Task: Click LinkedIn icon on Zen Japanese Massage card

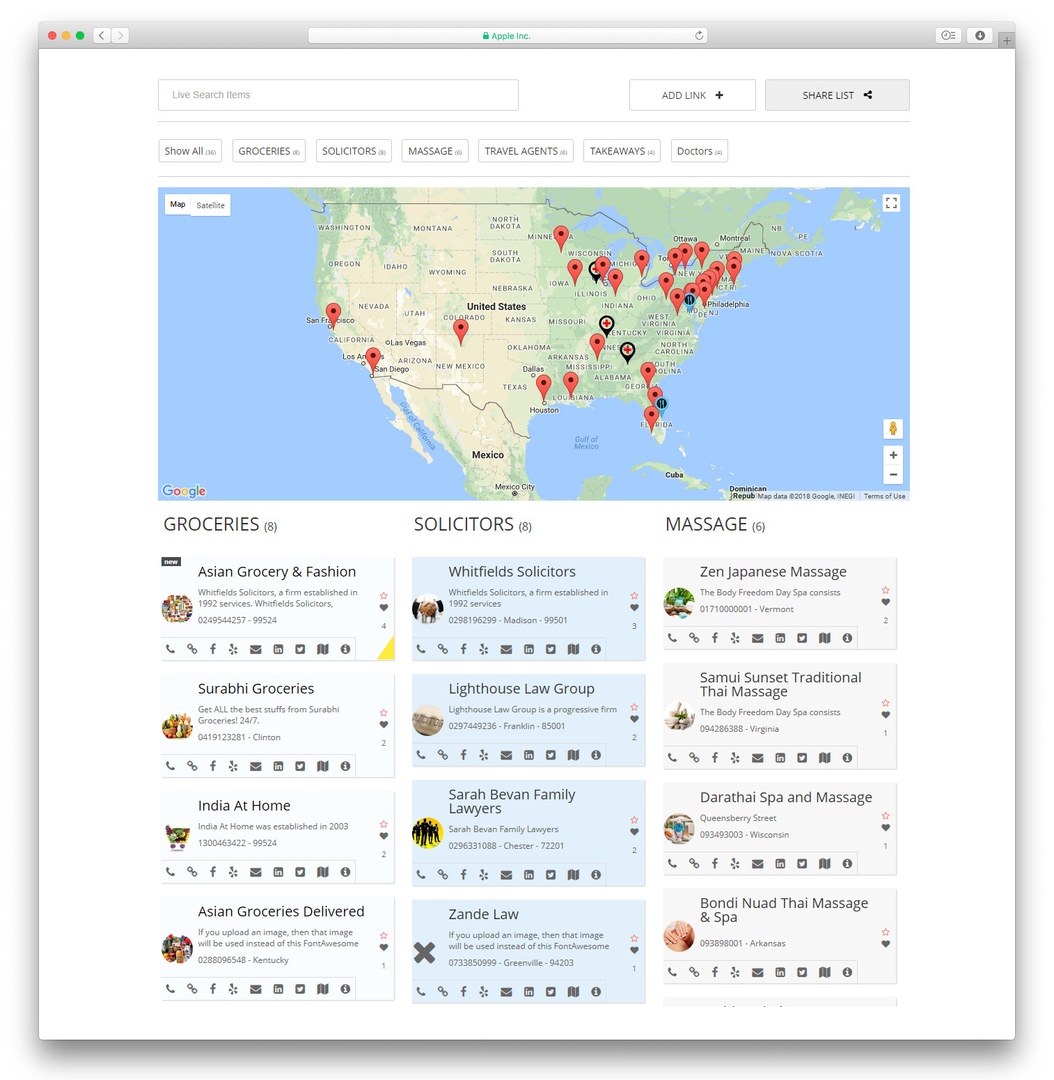Action: (780, 638)
